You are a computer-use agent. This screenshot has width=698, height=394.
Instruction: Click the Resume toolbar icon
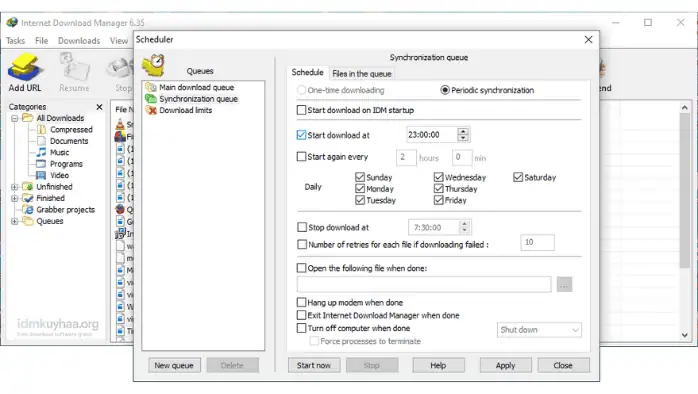(74, 67)
